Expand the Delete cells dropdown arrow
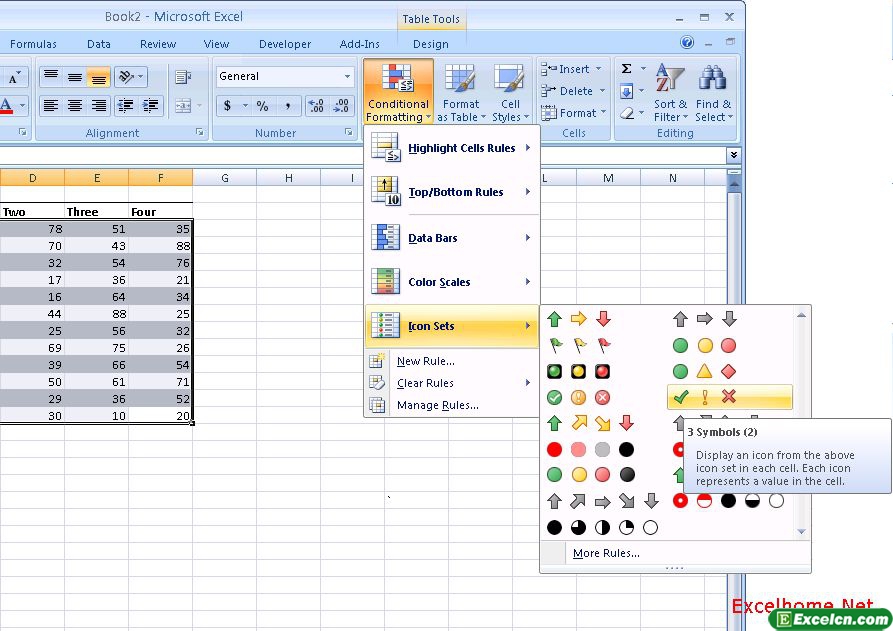Screen dimensions: 893x631 click(603, 91)
